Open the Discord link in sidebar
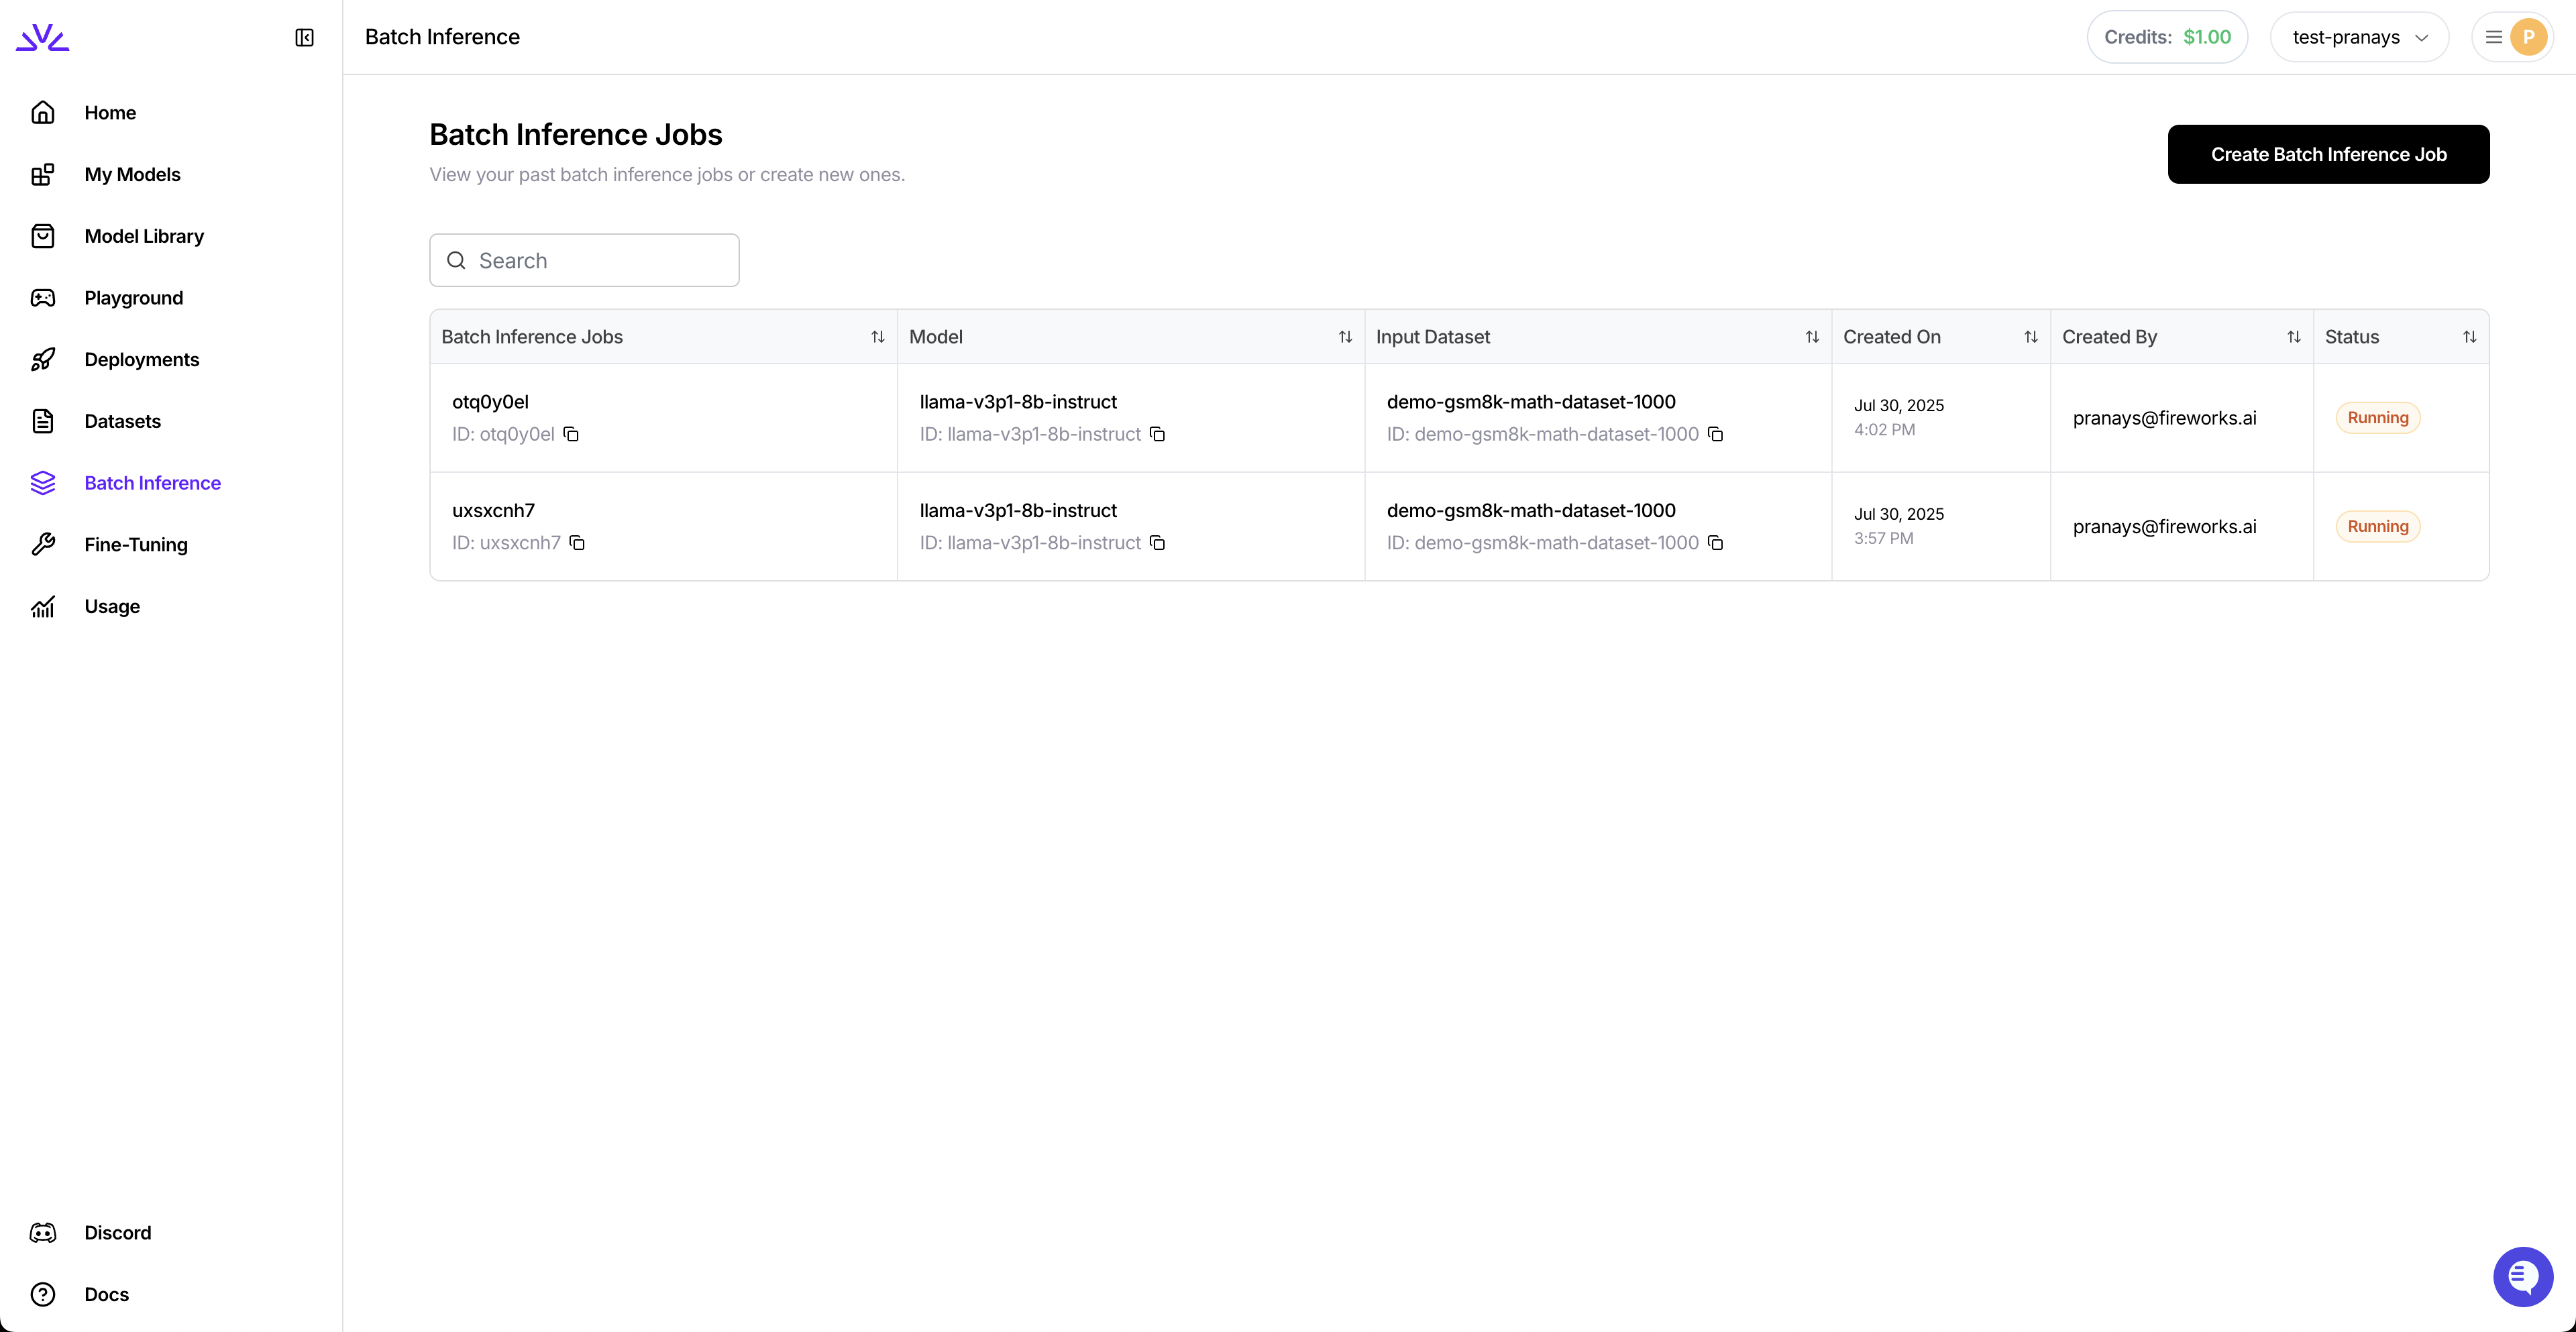The width and height of the screenshot is (2576, 1332). click(117, 1233)
